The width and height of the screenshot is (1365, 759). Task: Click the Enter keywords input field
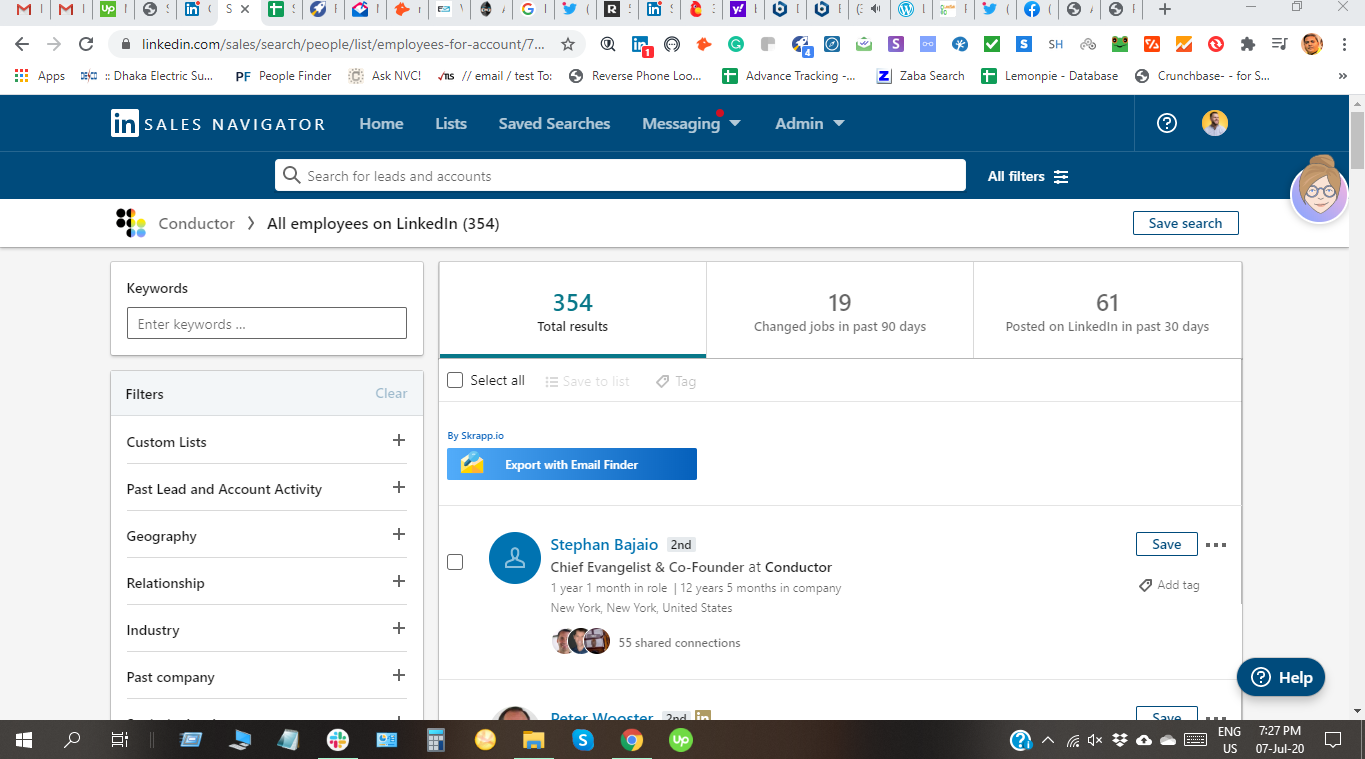(x=266, y=324)
